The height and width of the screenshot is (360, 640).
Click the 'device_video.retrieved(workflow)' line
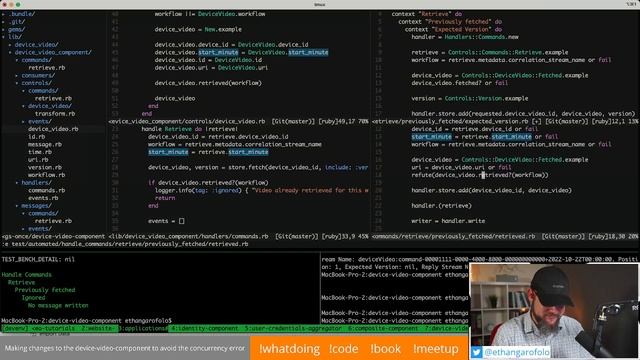tap(208, 83)
